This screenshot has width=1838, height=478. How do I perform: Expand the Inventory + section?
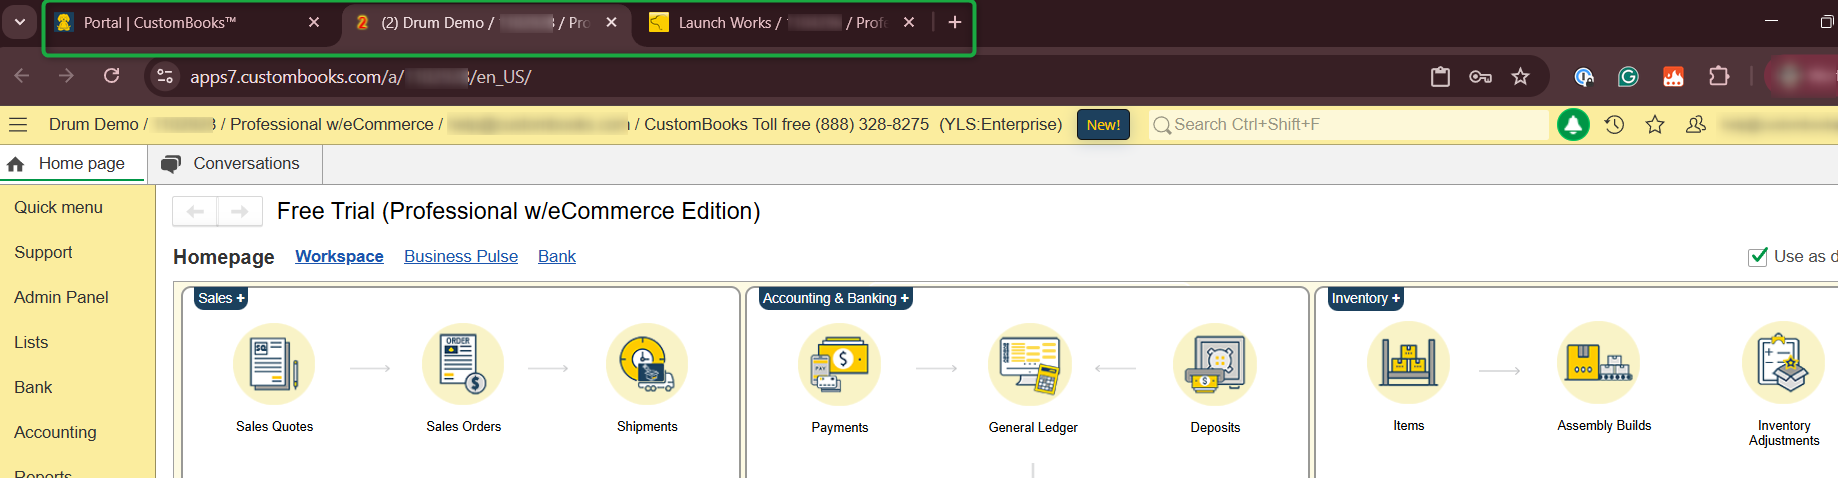[x=1365, y=298]
